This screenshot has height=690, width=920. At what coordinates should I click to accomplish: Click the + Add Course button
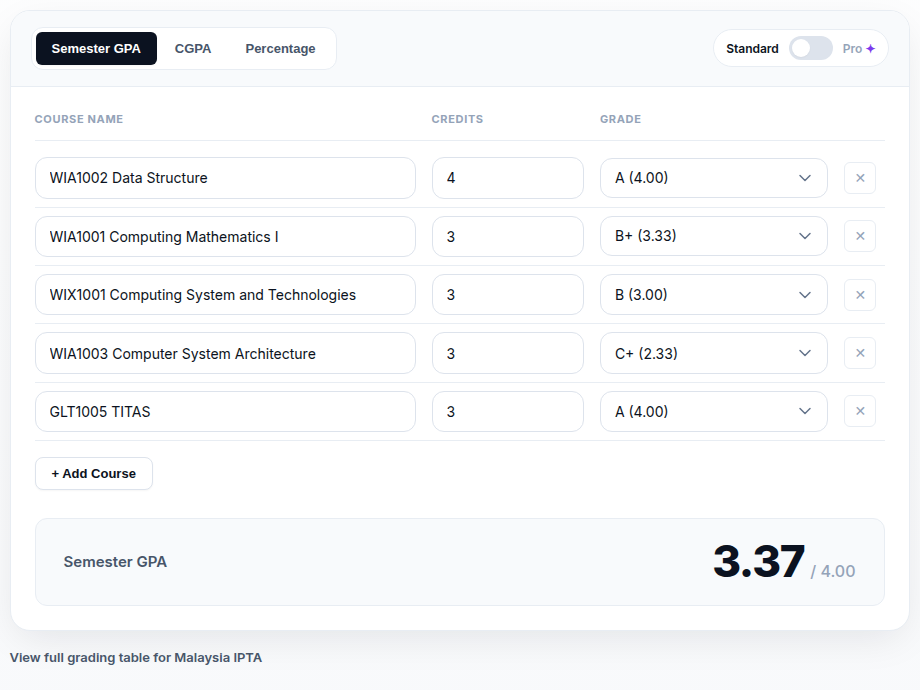(94, 473)
